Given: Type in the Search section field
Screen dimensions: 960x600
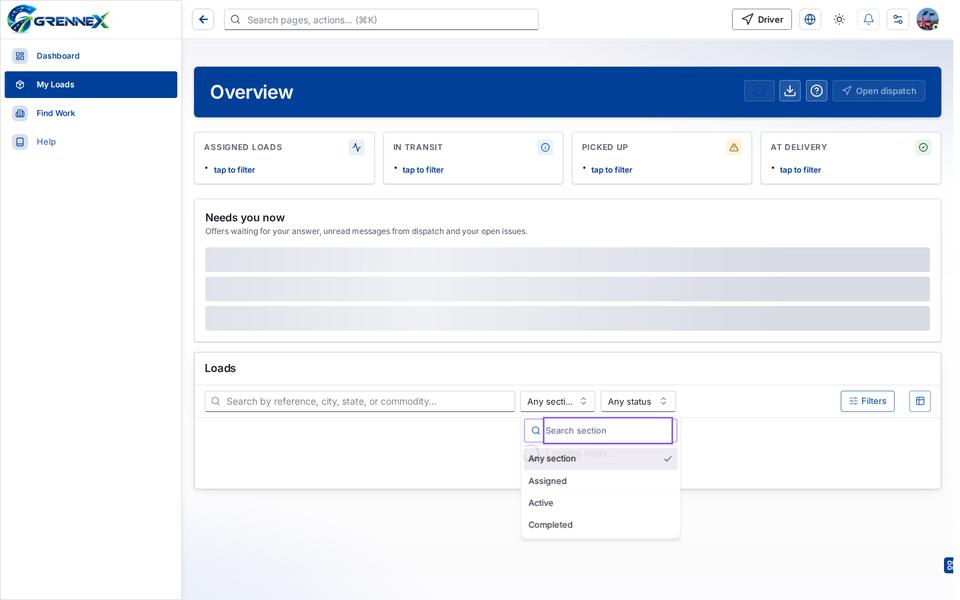Looking at the screenshot, I should point(608,431).
